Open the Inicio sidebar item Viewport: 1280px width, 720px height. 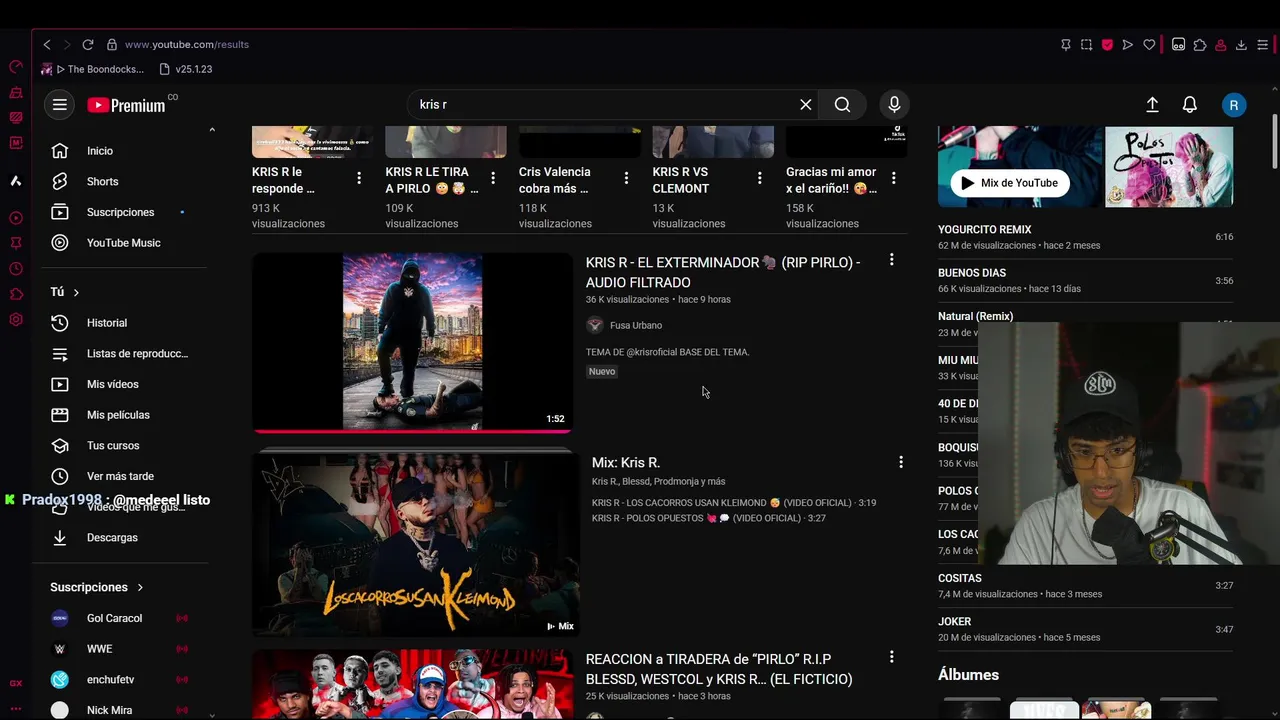pos(127,151)
